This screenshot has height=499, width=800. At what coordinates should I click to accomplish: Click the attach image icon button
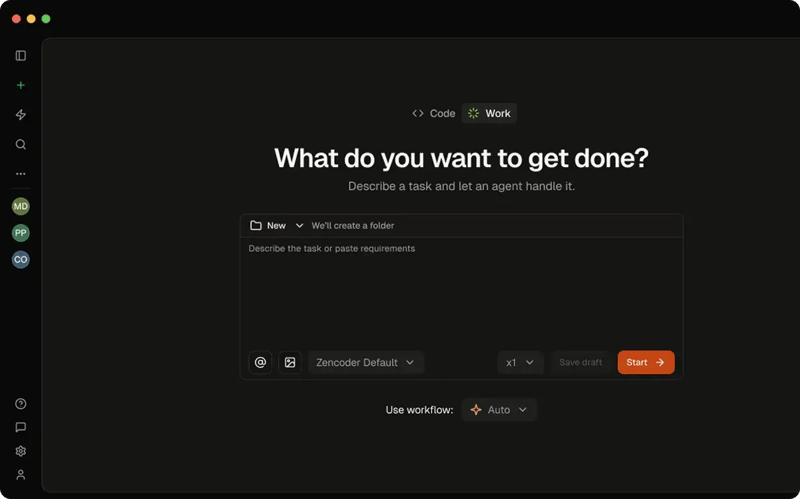[x=290, y=362]
